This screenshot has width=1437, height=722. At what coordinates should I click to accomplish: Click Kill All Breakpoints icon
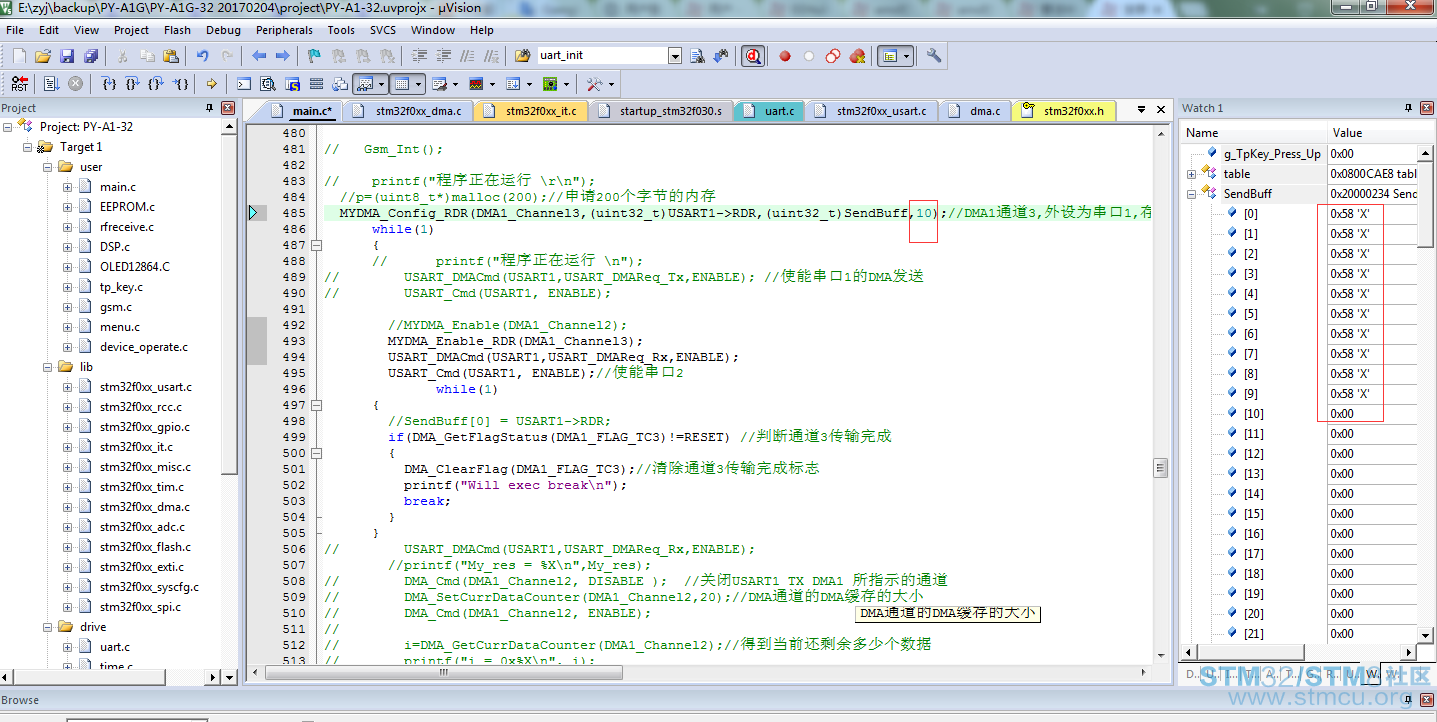pos(857,56)
